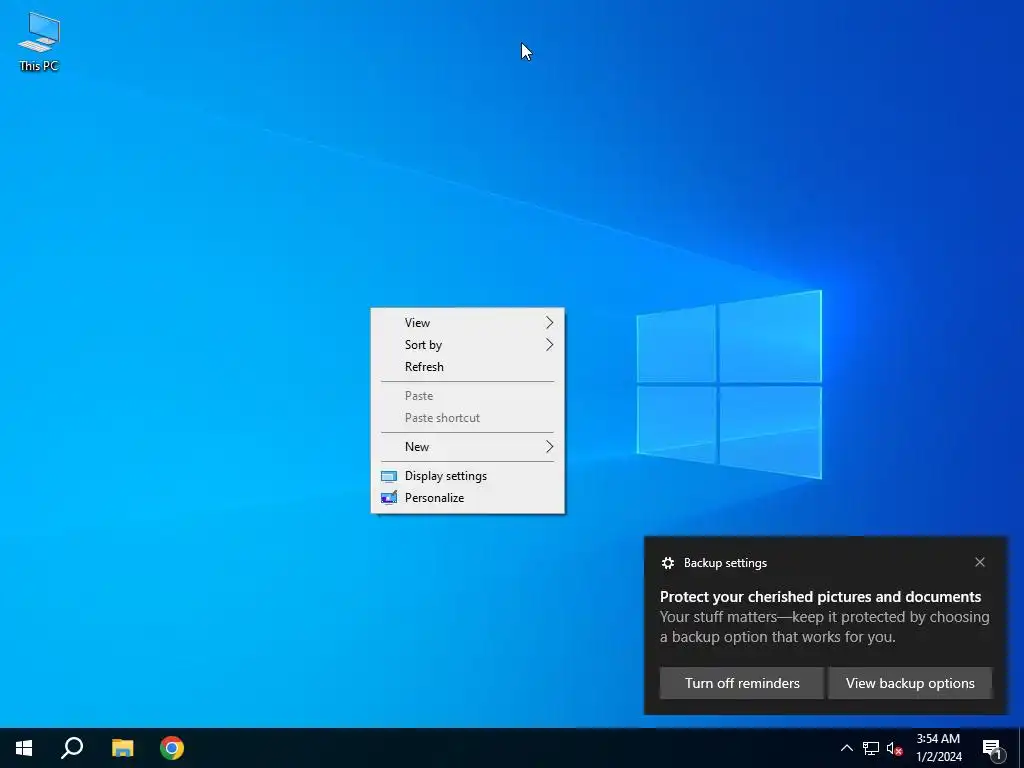Dismiss the Backup settings notification
This screenshot has height=768, width=1024.
pyautogui.click(x=980, y=562)
